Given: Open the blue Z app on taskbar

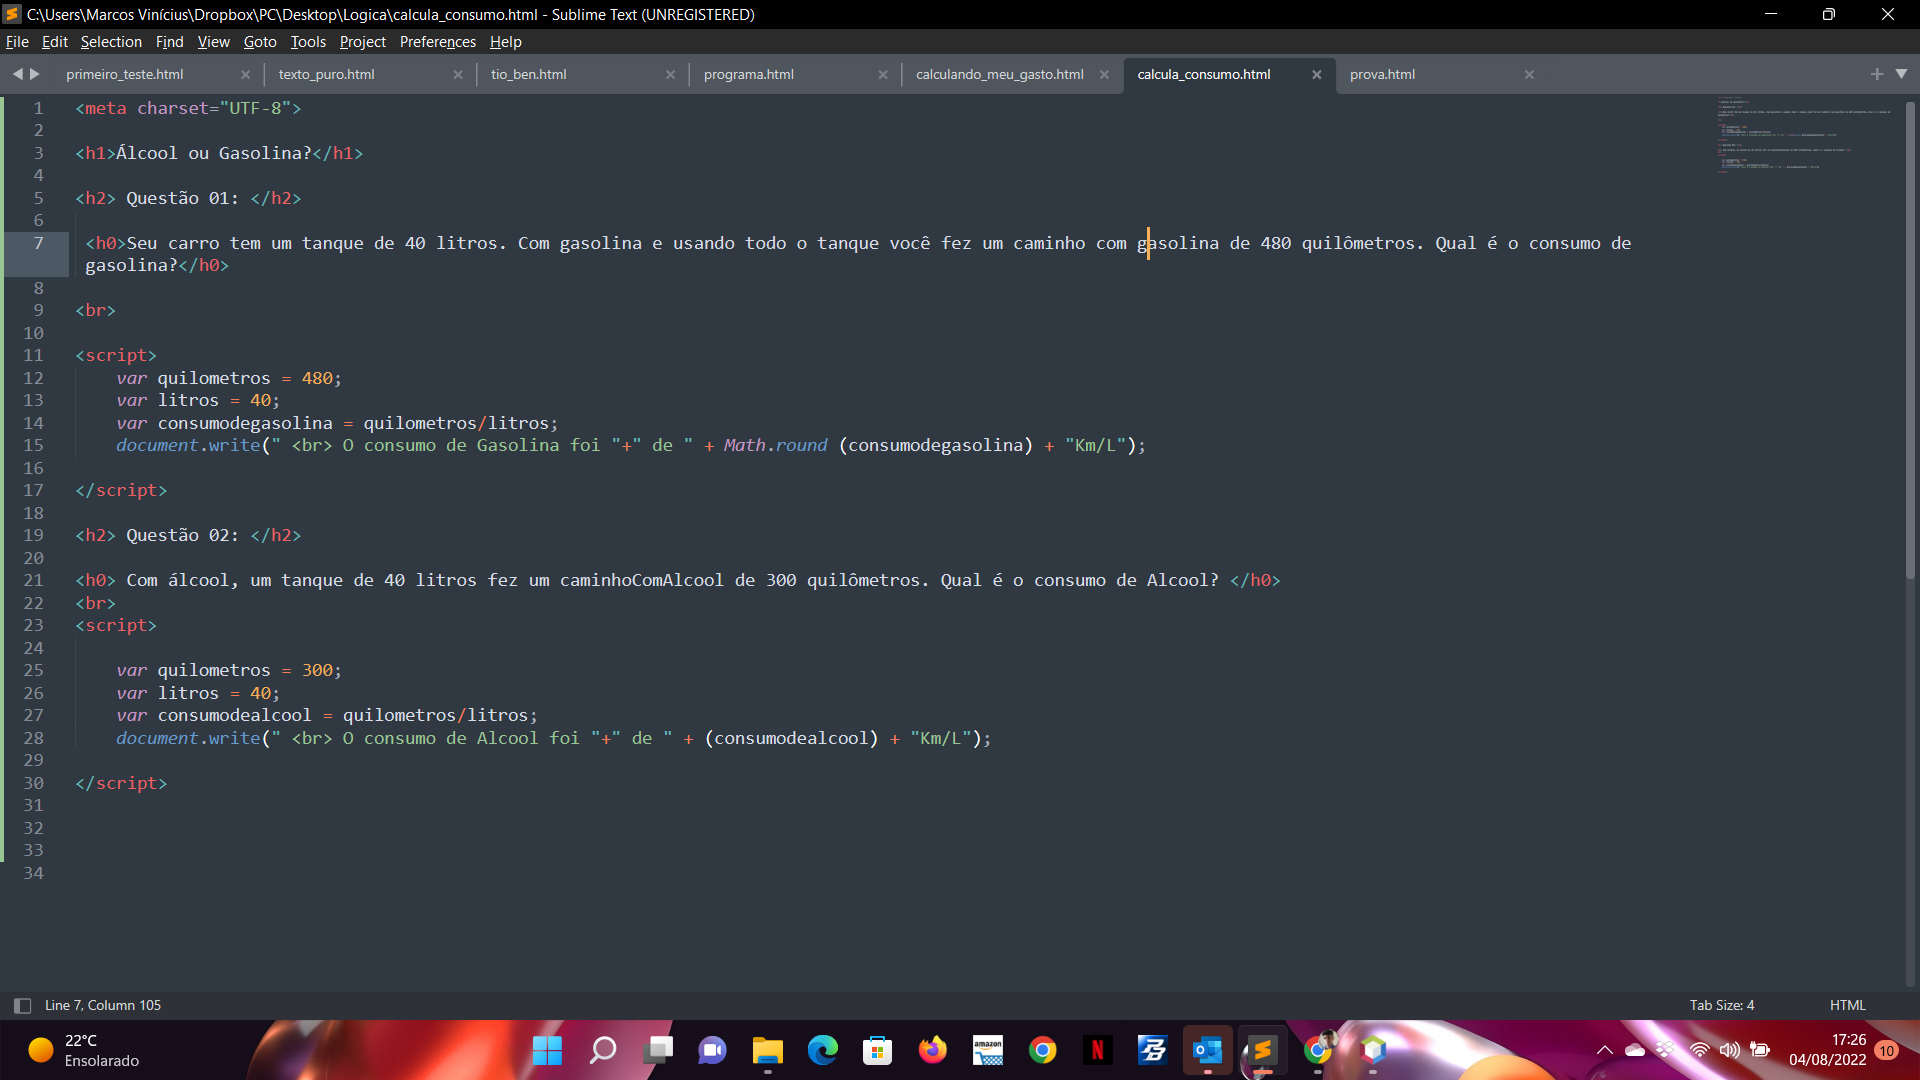Looking at the screenshot, I should click(1152, 1050).
